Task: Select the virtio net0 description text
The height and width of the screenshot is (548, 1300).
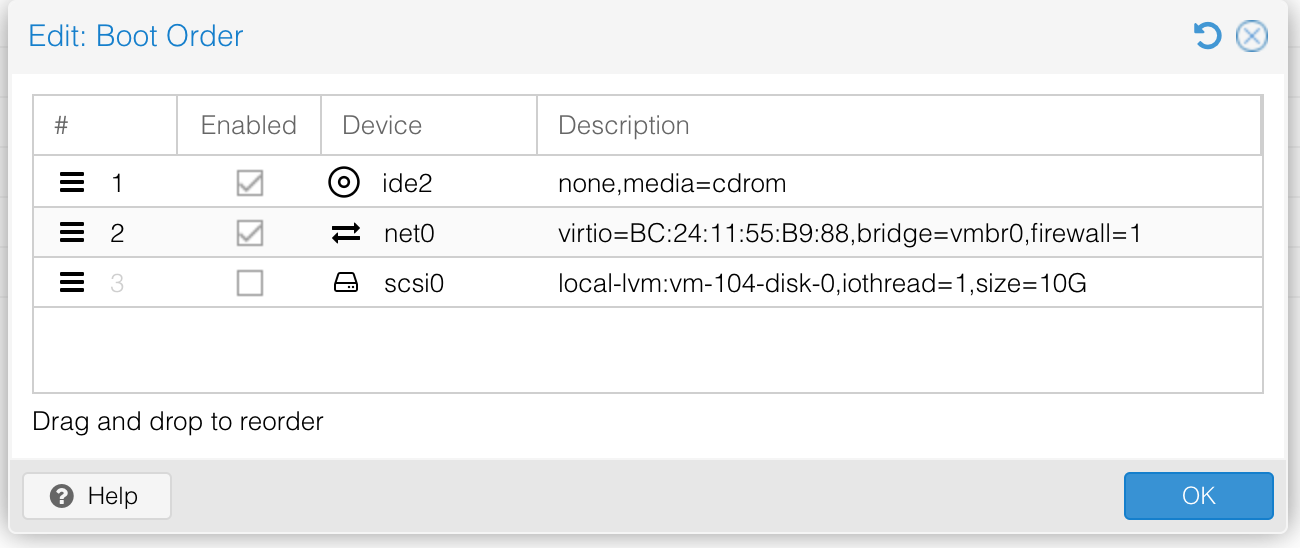Action: pos(849,234)
